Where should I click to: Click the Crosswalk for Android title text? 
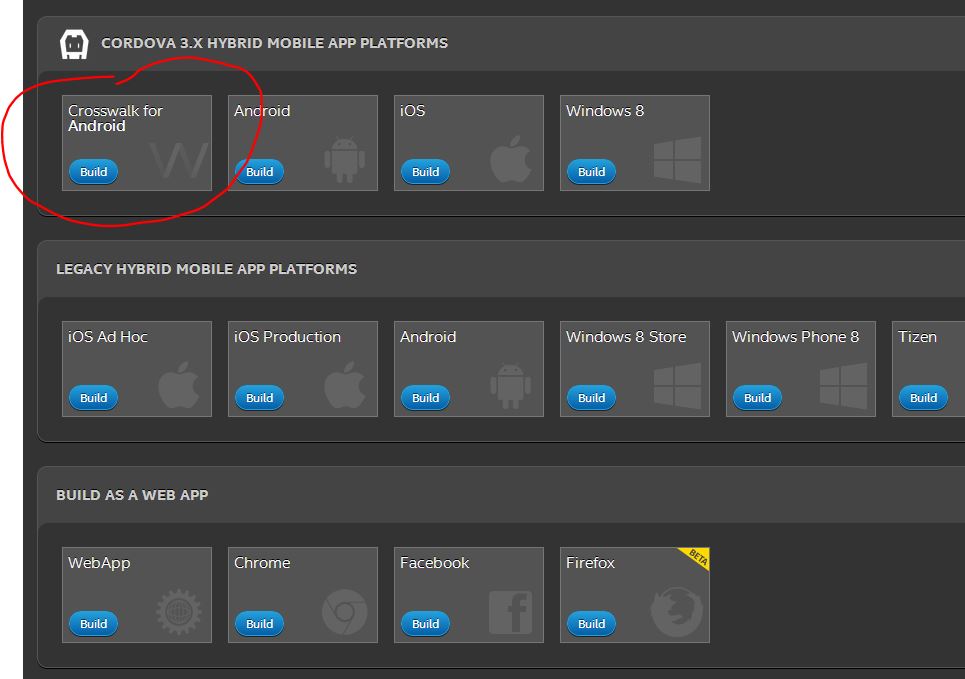coord(115,118)
